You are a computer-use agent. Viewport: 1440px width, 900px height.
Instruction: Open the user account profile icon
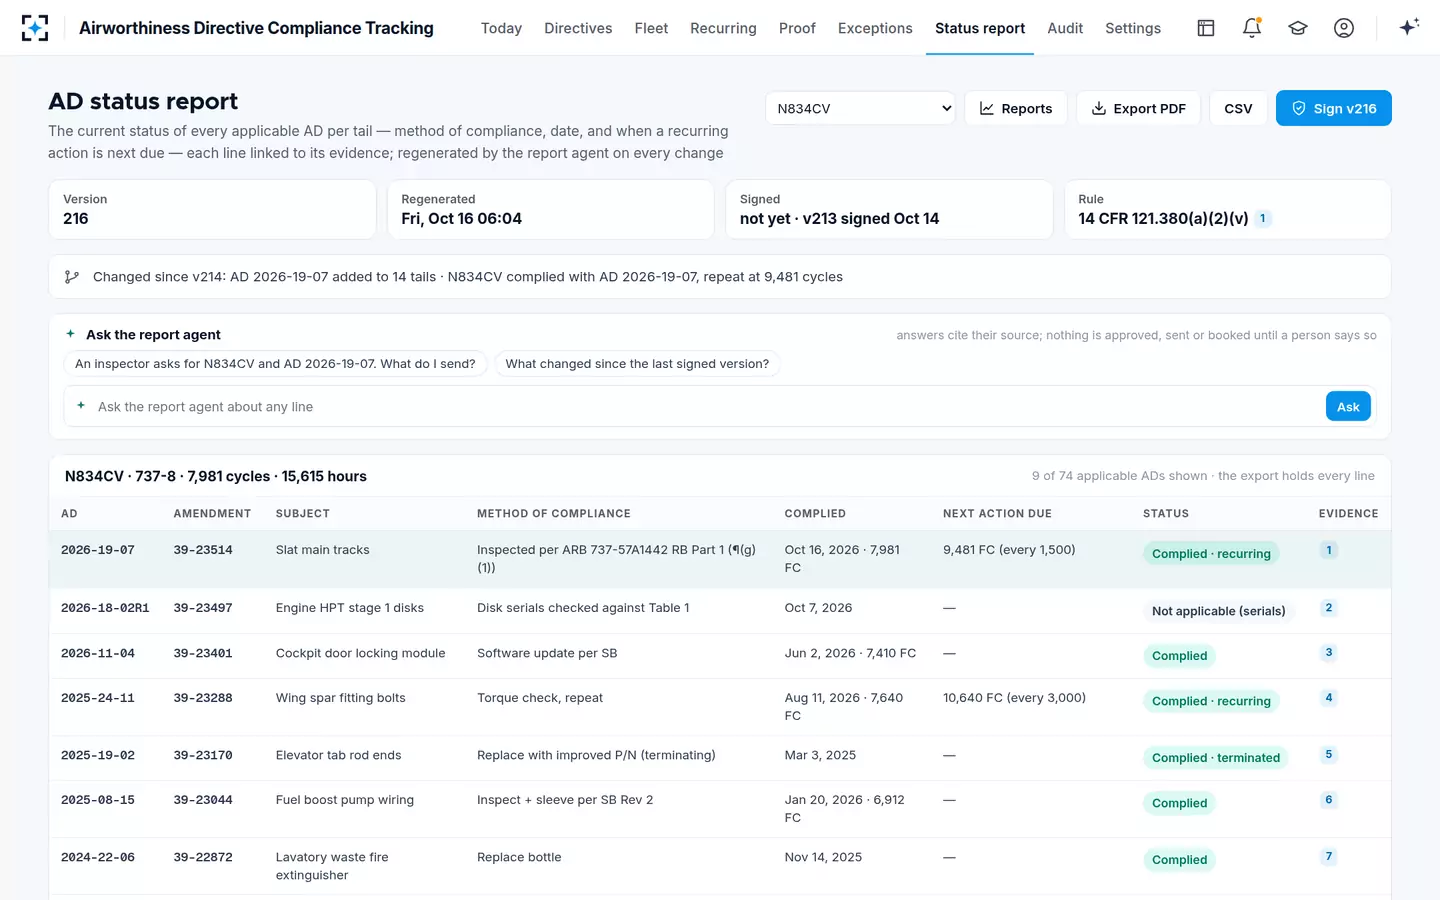pyautogui.click(x=1344, y=28)
